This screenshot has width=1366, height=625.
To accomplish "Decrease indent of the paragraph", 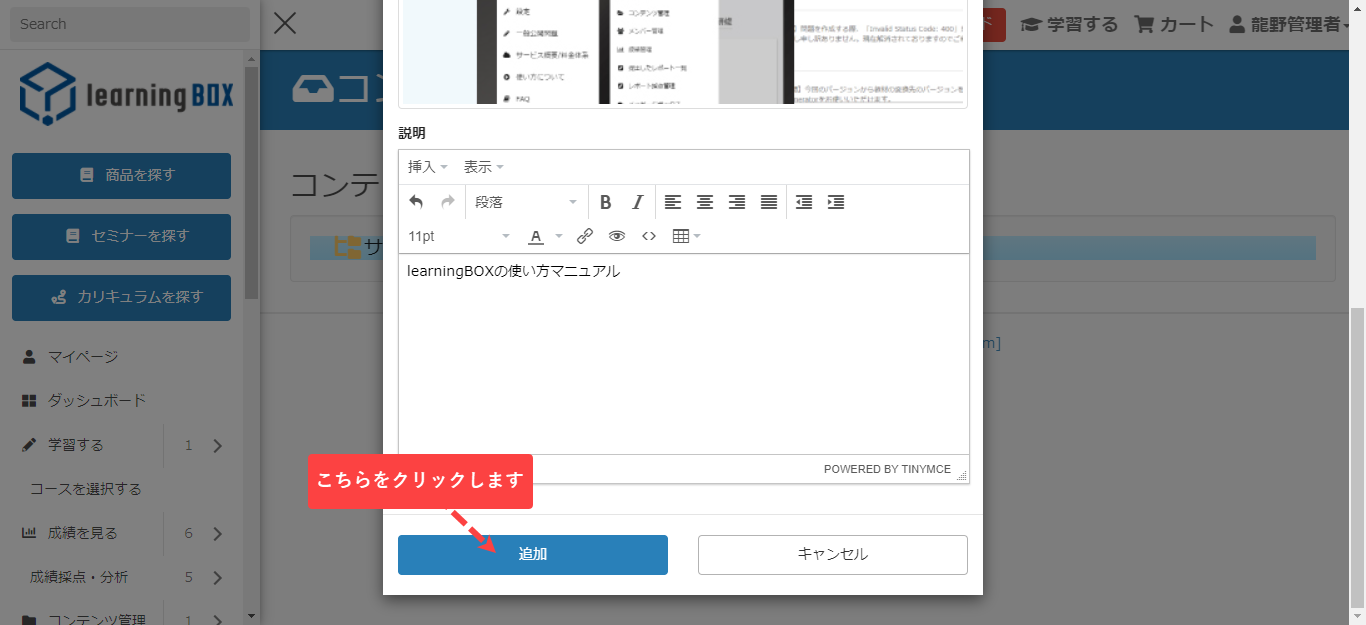I will (804, 202).
